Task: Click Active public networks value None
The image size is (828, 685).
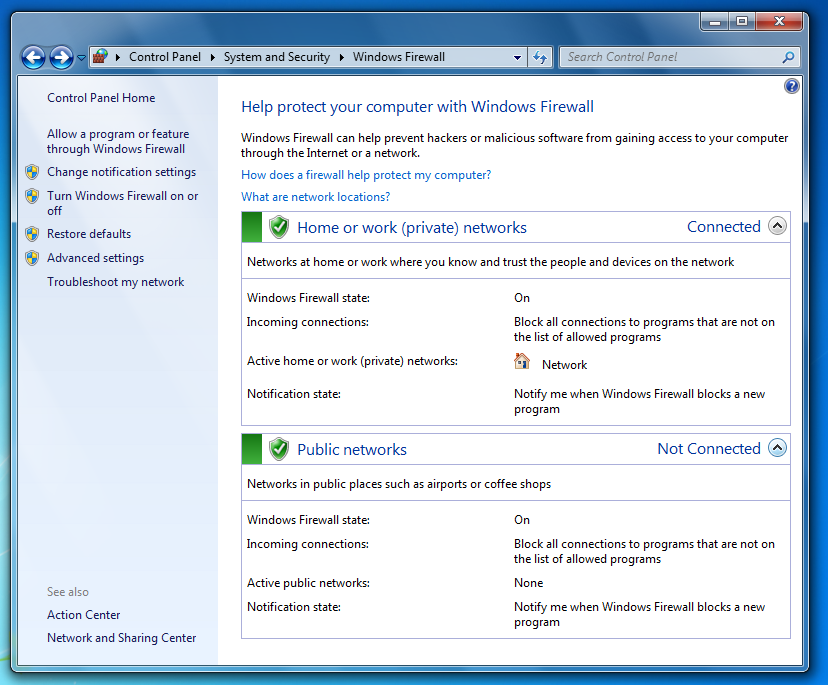Action: tap(529, 583)
